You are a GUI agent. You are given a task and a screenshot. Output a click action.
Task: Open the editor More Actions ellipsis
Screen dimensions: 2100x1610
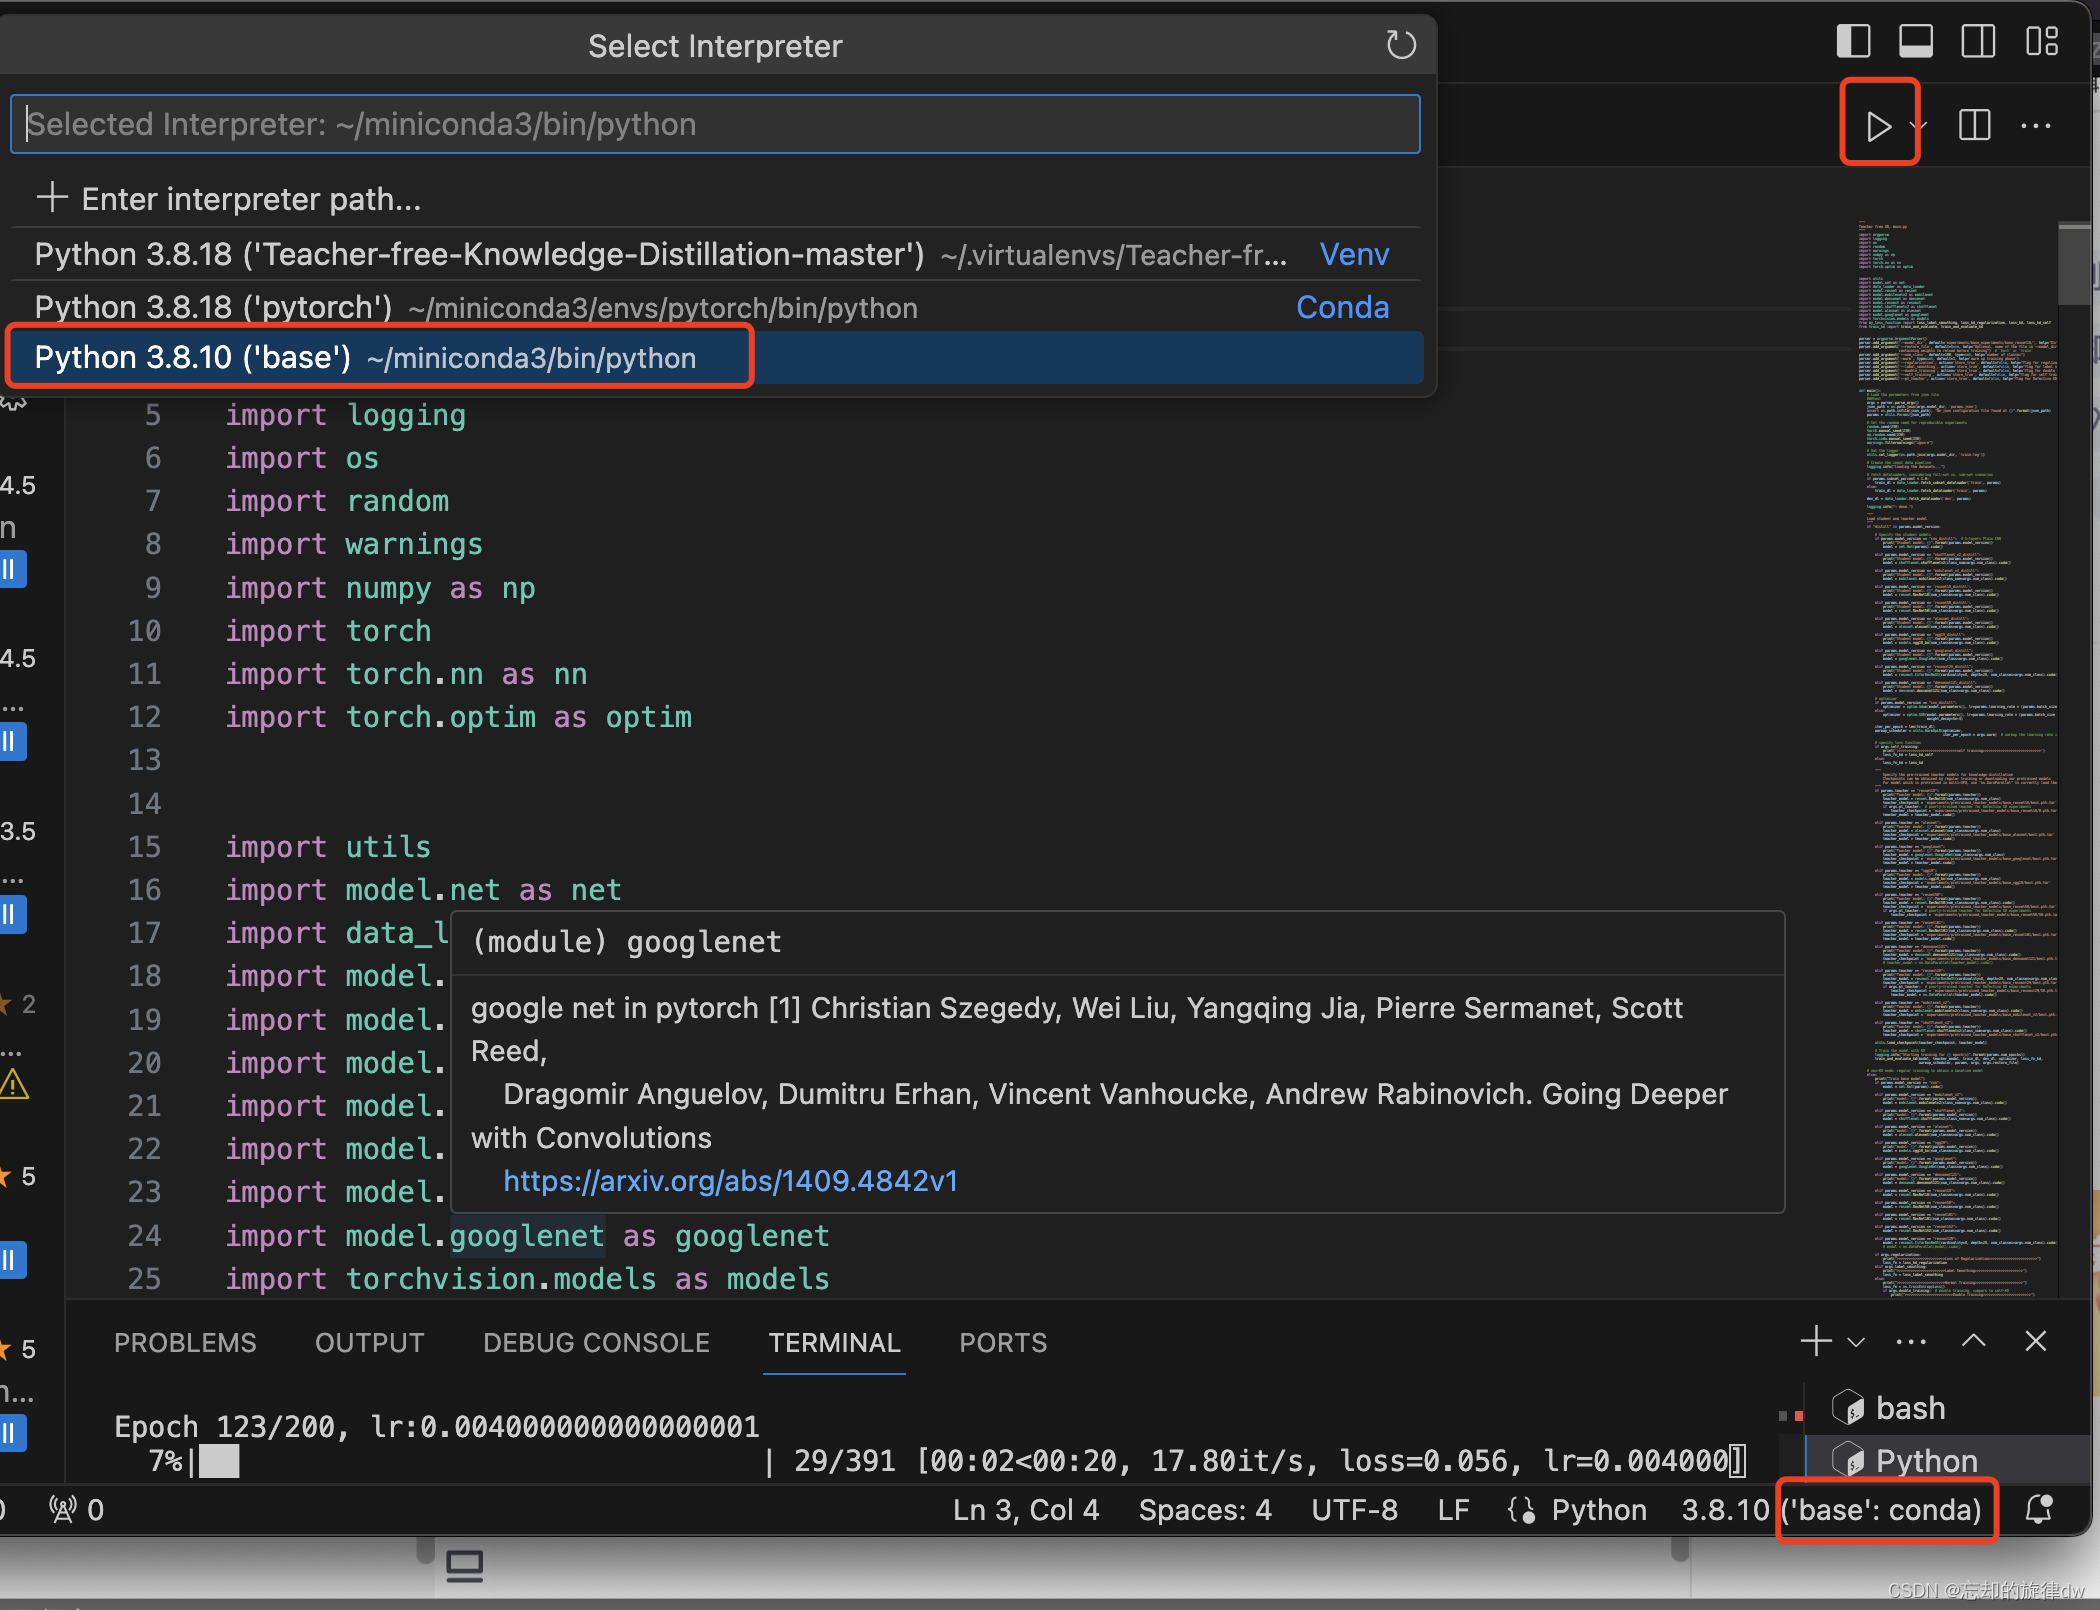[x=2035, y=126]
